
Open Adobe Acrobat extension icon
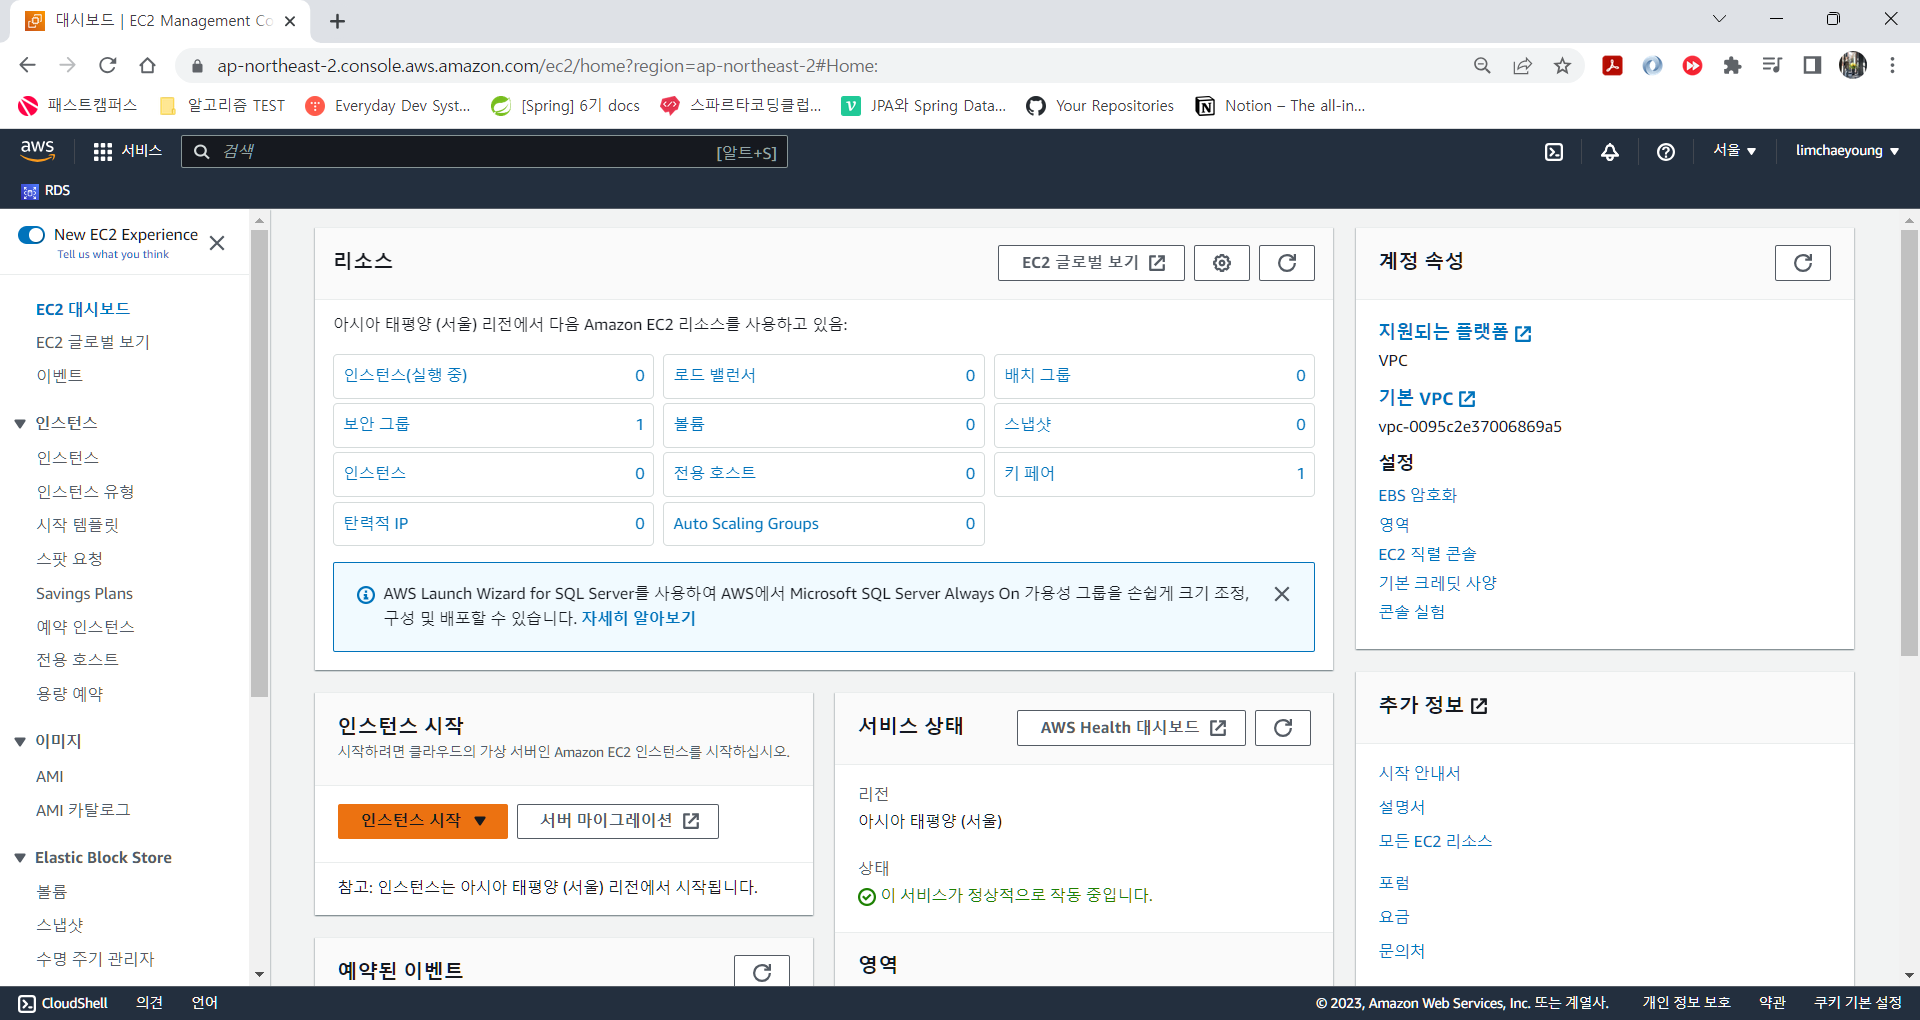(1612, 66)
